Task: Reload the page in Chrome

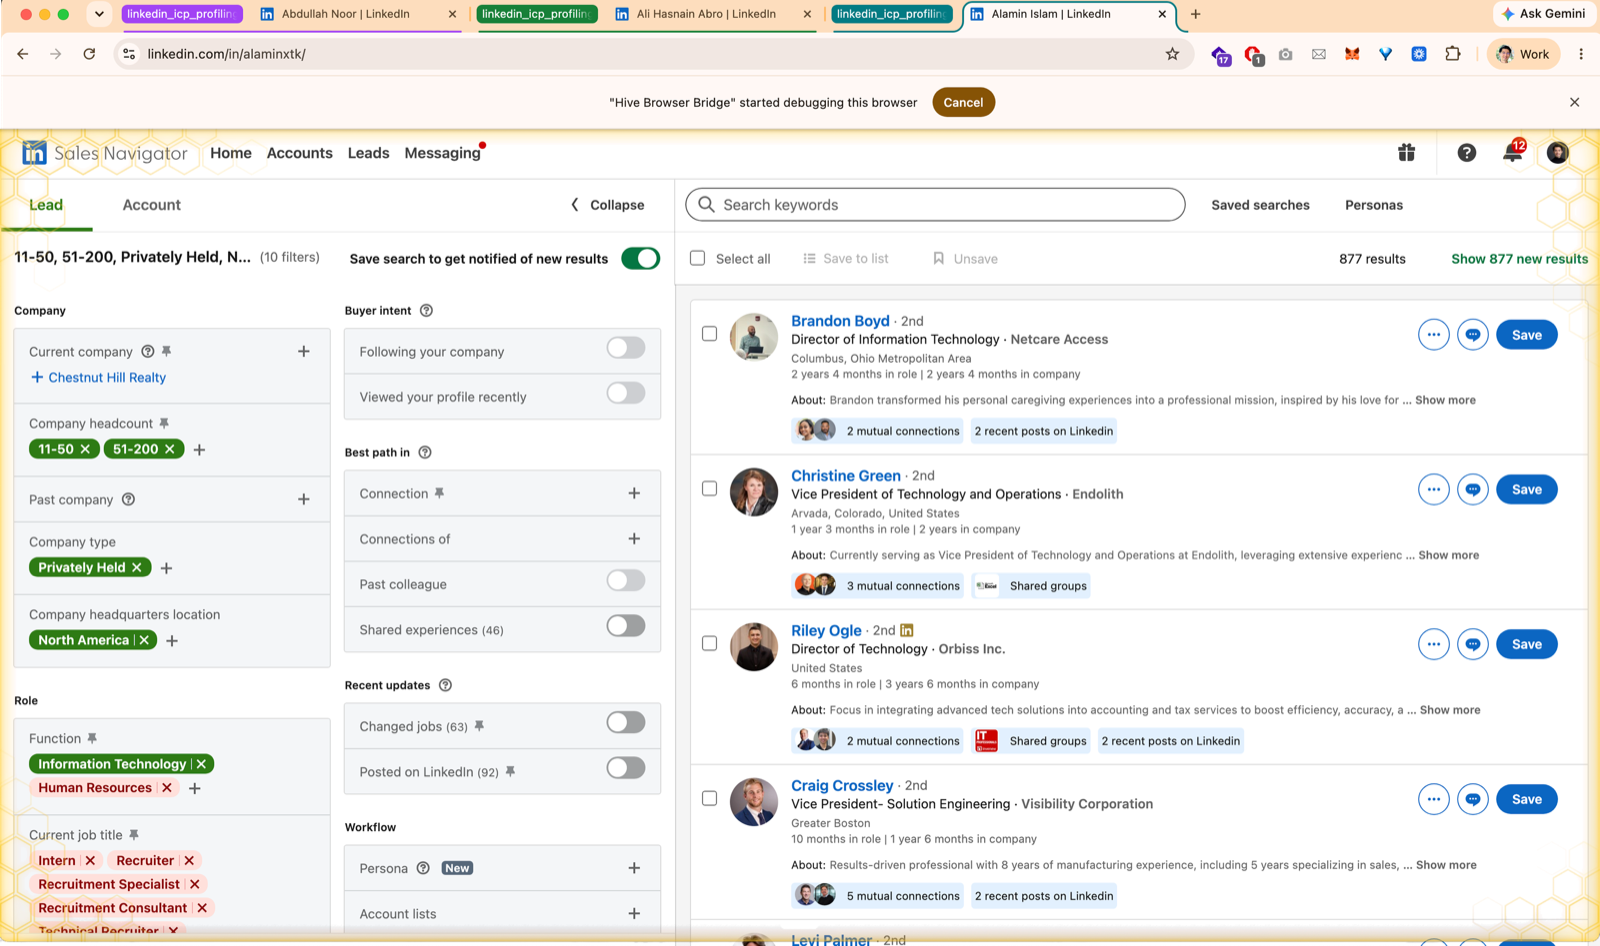Action: [89, 54]
